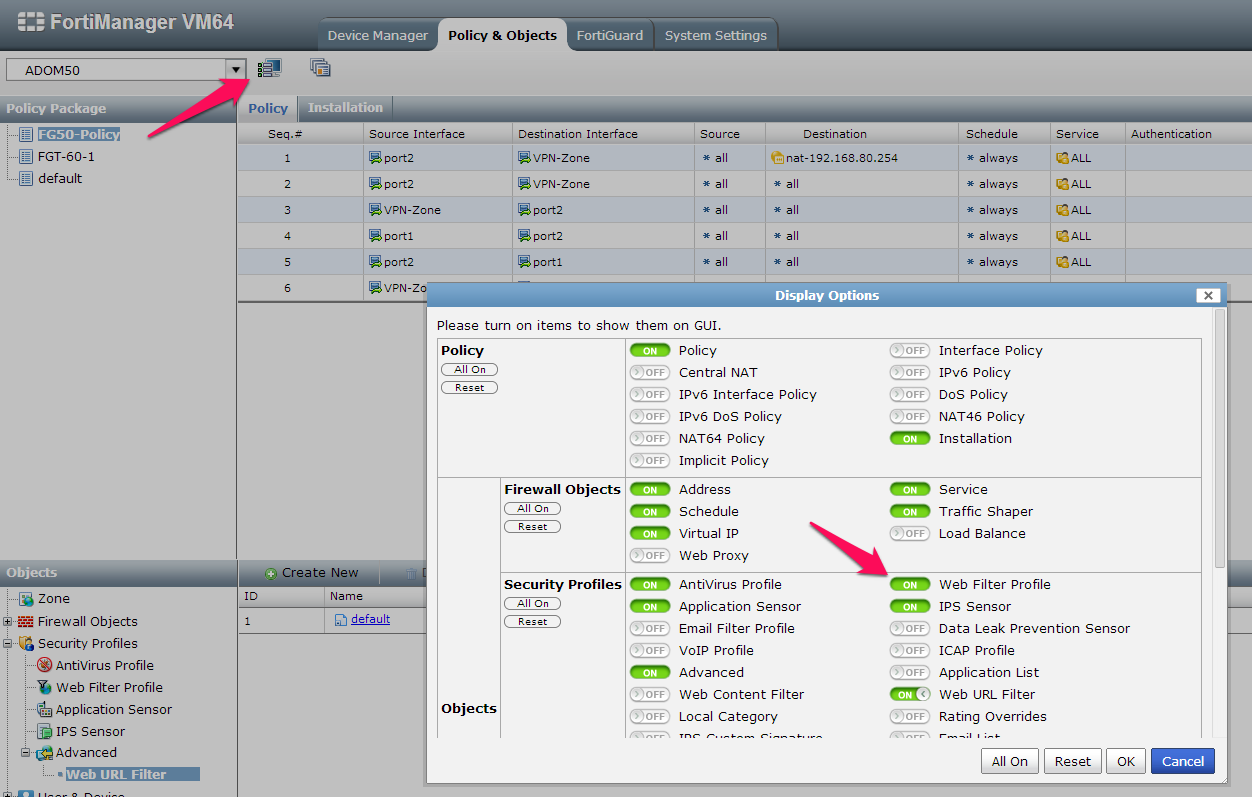Click the Display Options dialog scrollbar
1252x797 pixels.
[x=1219, y=440]
